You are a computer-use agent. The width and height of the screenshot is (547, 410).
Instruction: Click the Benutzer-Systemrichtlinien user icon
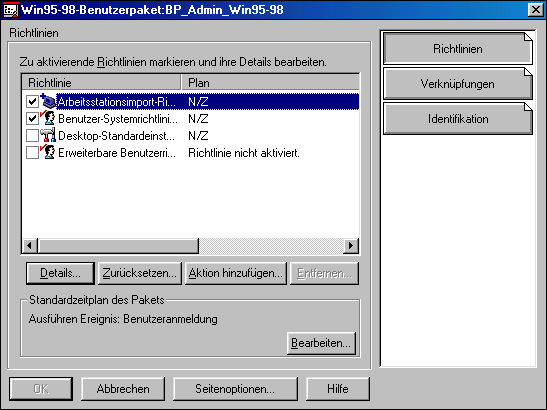[48, 118]
